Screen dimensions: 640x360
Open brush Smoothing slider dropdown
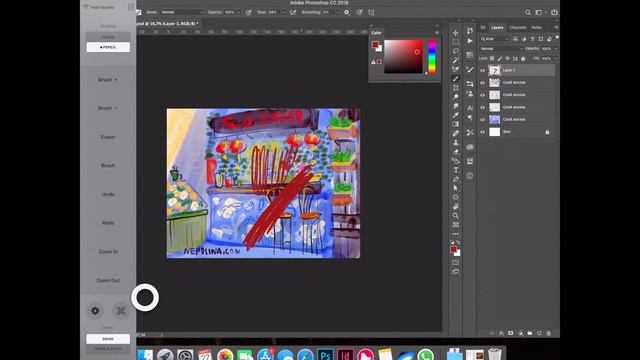point(337,12)
